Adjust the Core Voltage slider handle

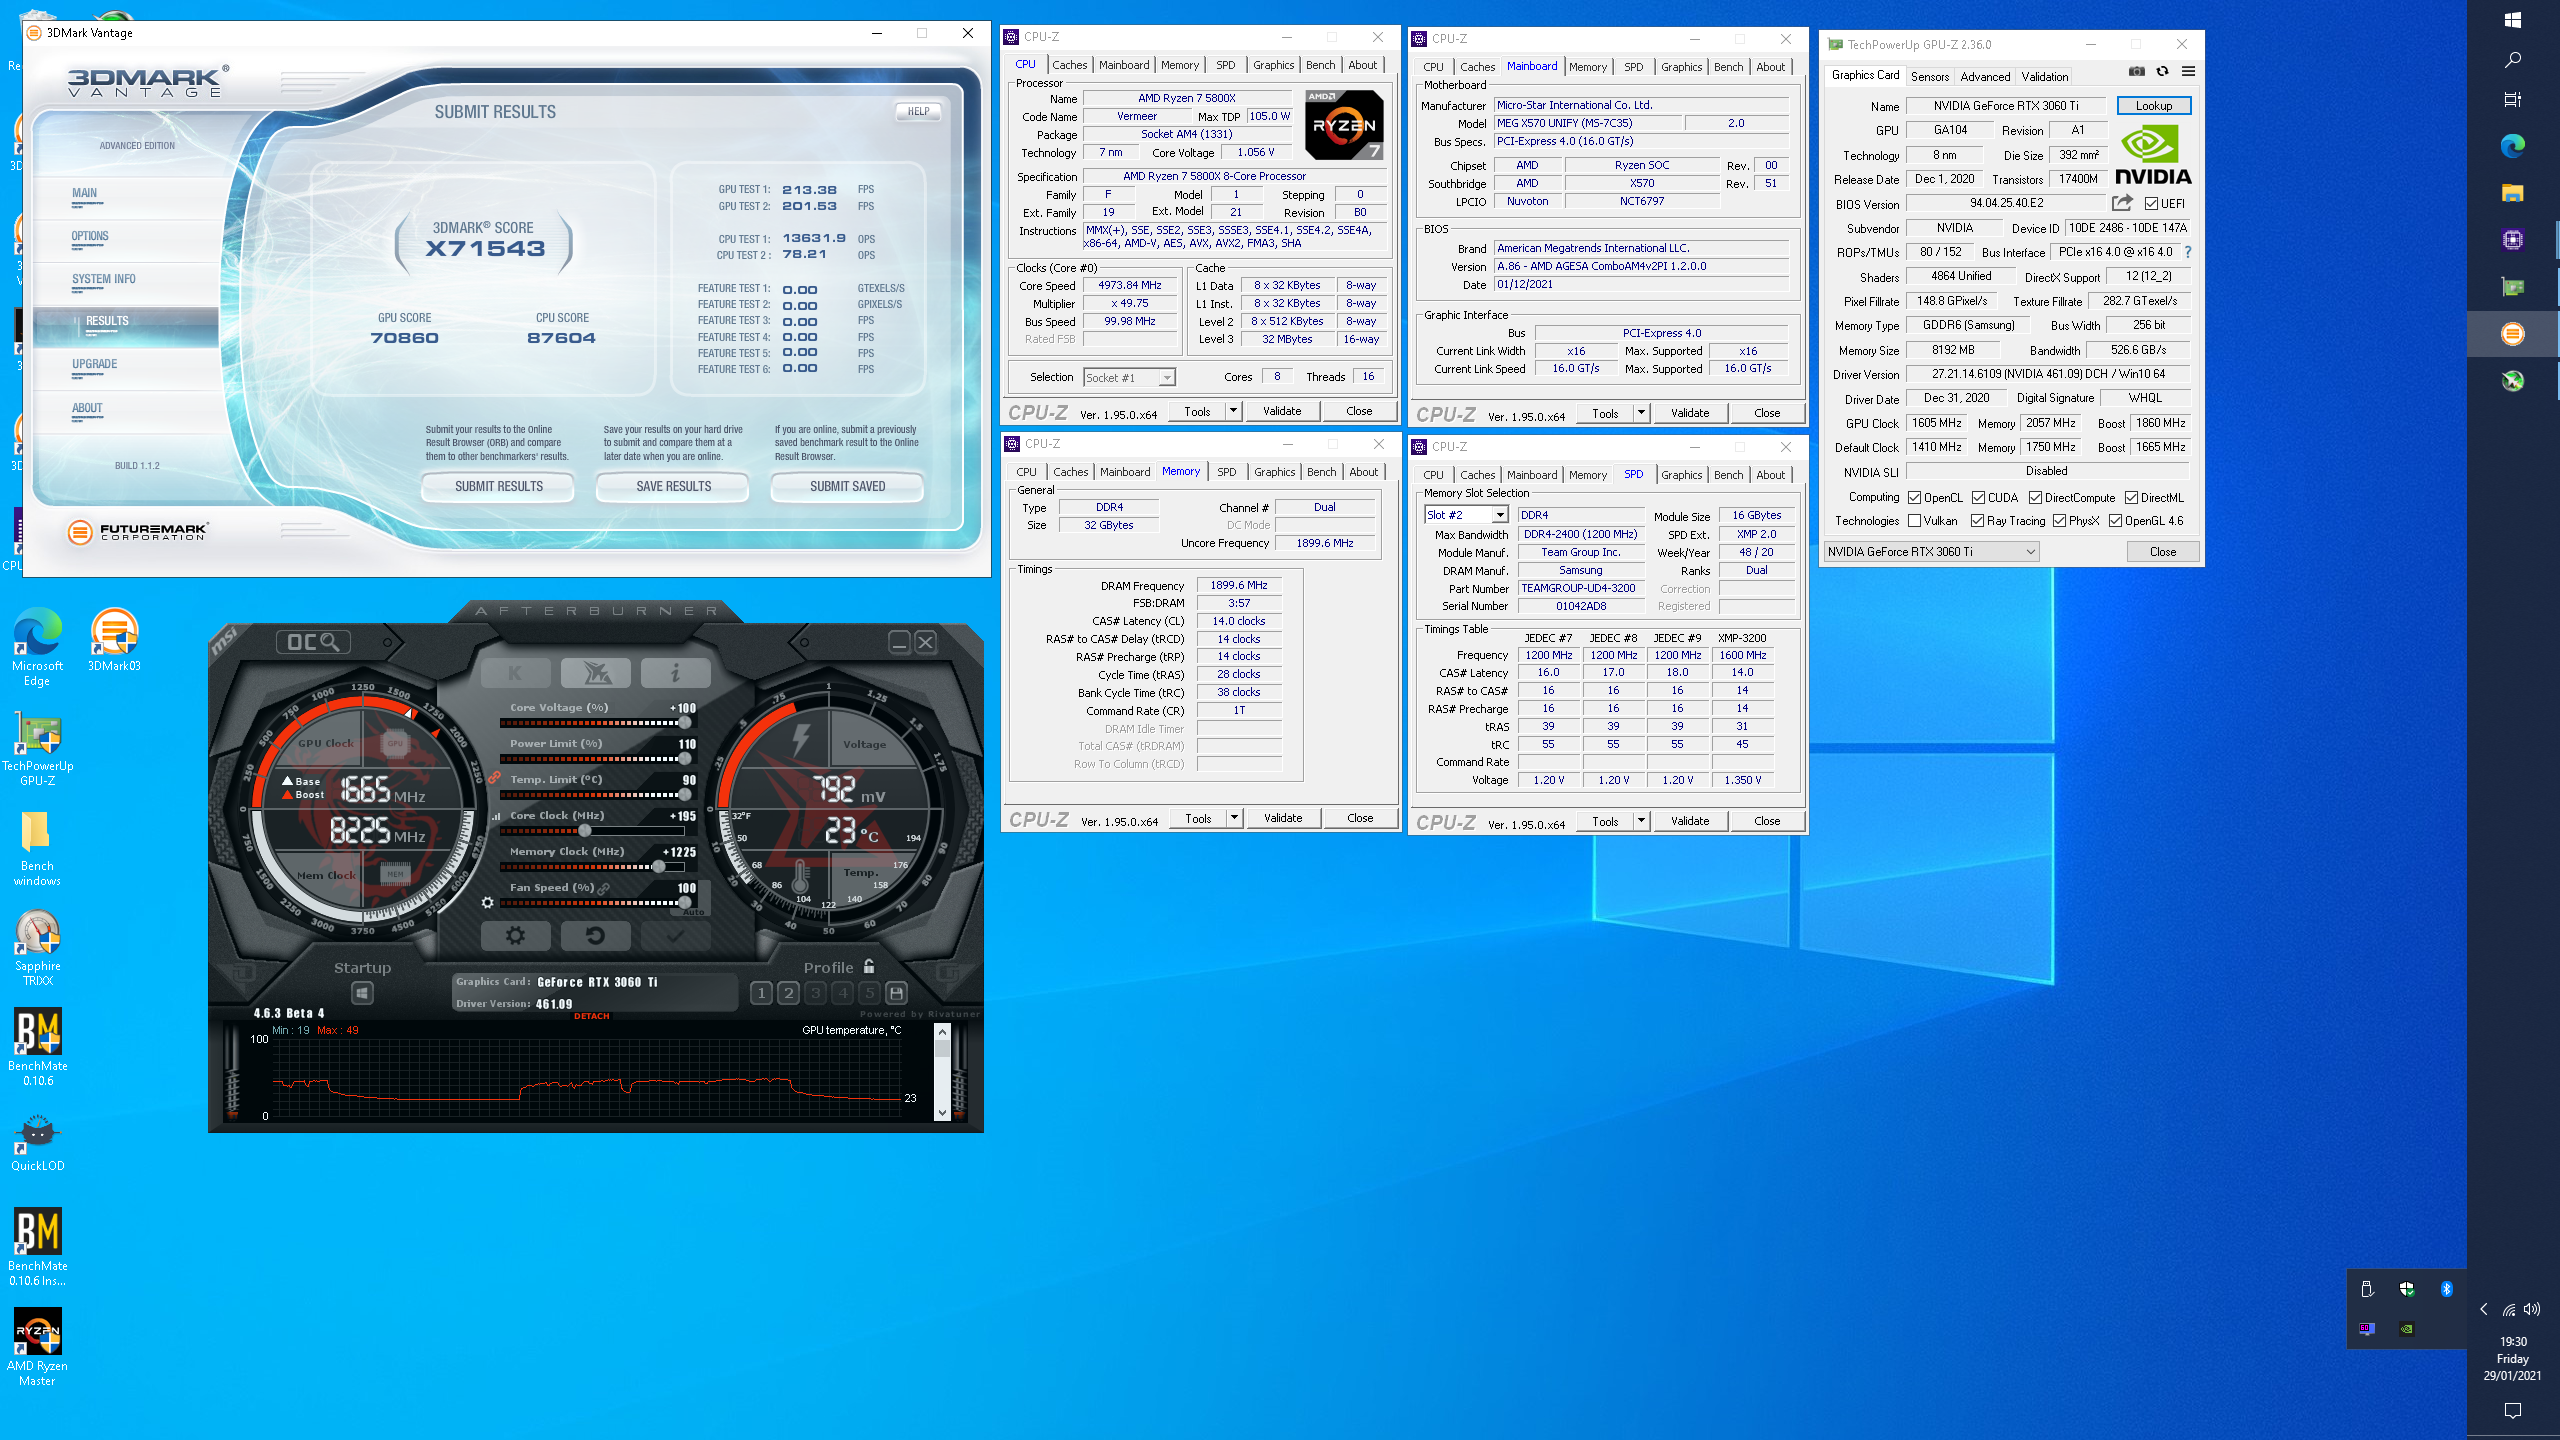(685, 723)
